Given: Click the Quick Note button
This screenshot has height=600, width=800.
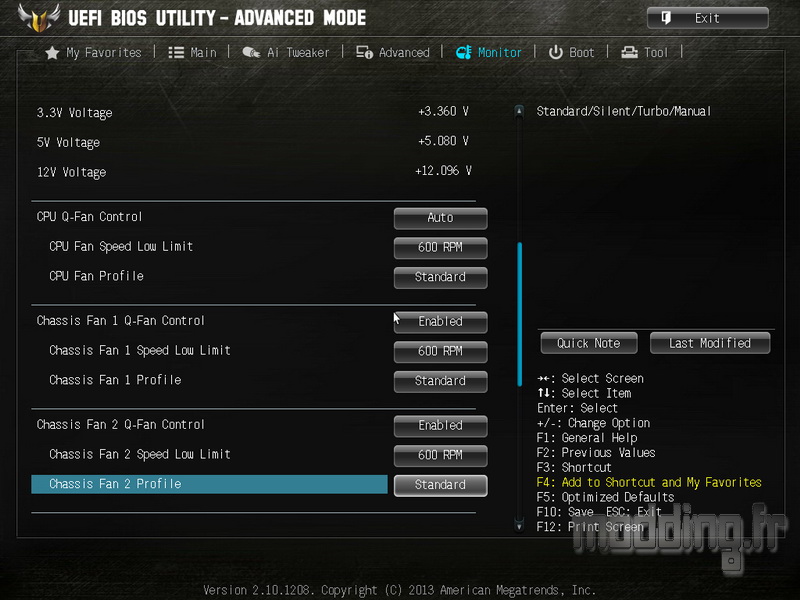Looking at the screenshot, I should point(589,343).
